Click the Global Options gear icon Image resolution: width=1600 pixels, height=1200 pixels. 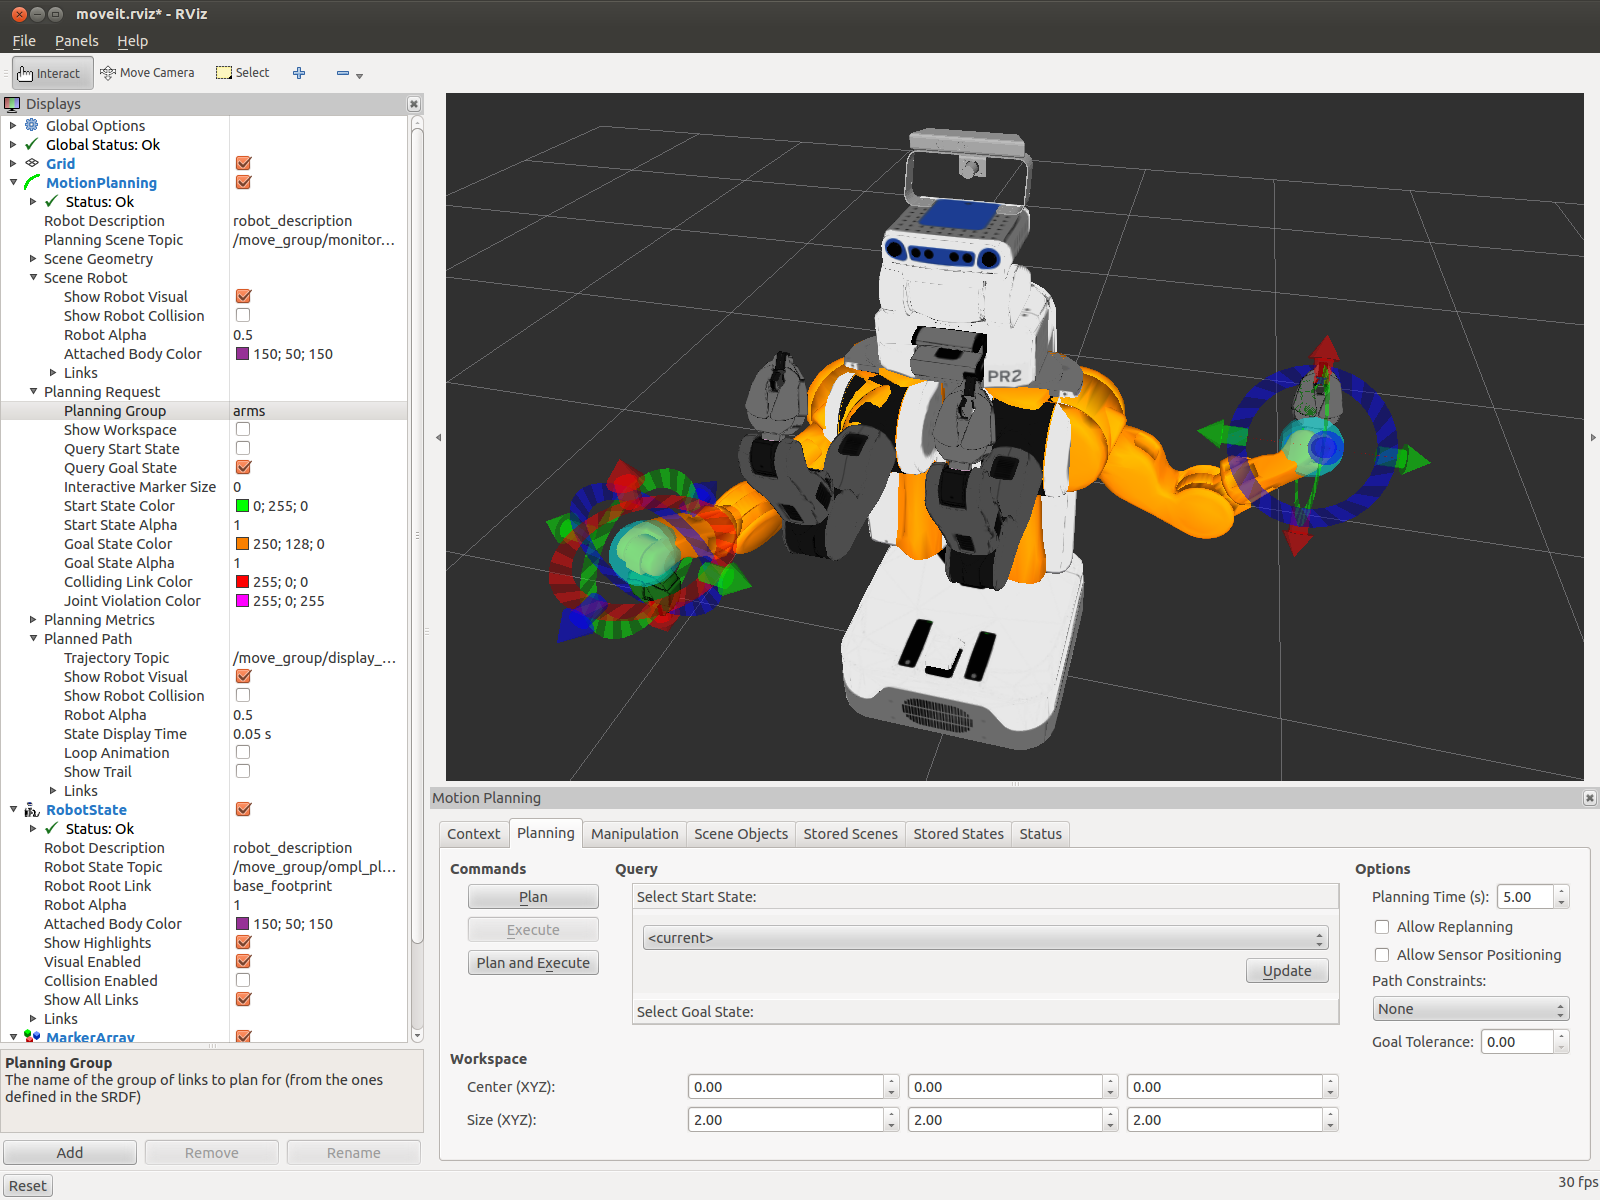coord(32,125)
